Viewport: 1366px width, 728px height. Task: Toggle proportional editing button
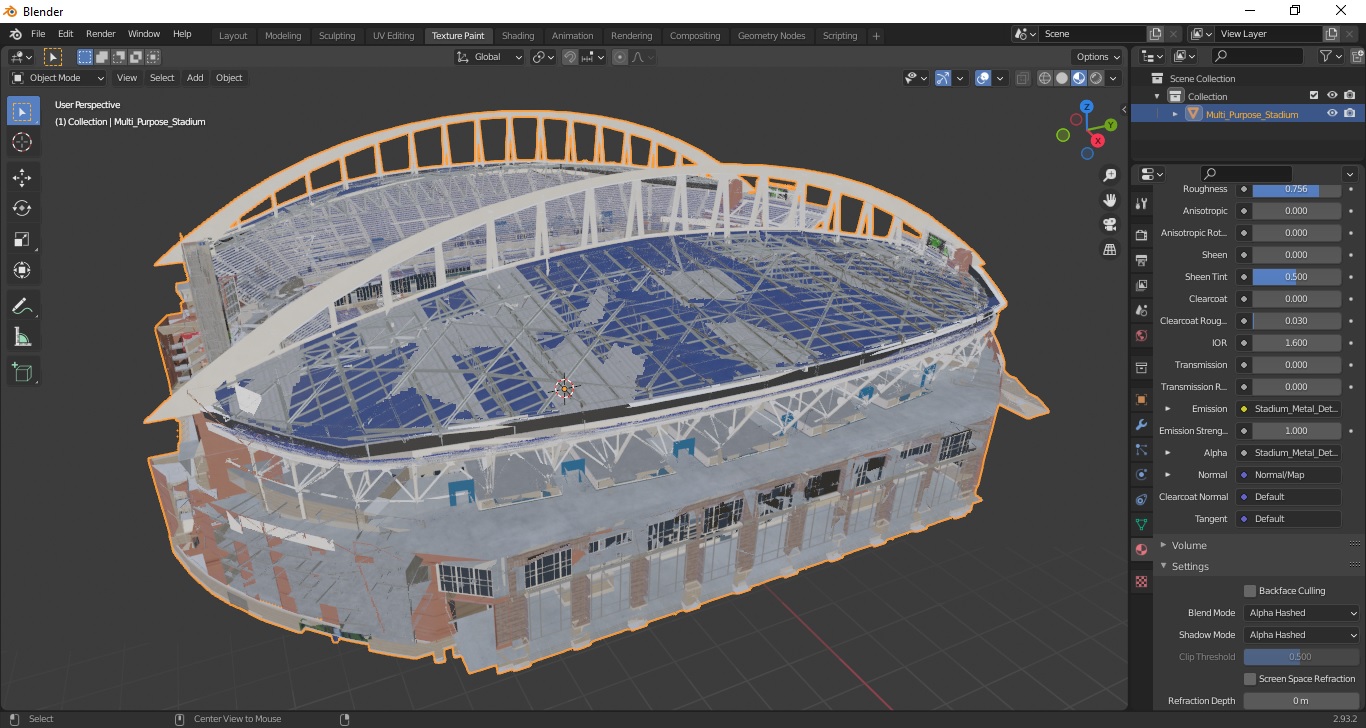620,57
